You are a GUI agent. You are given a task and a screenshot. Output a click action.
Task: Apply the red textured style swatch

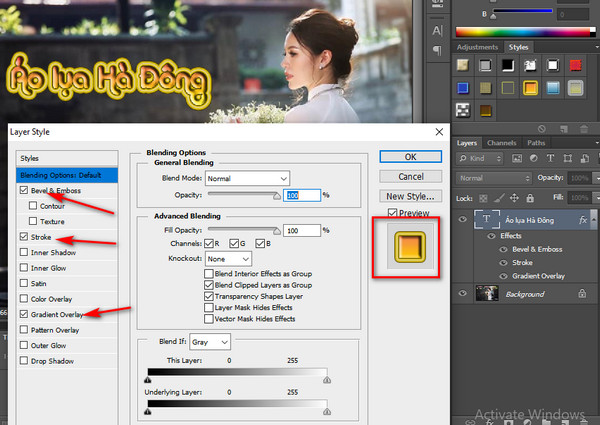click(x=576, y=65)
